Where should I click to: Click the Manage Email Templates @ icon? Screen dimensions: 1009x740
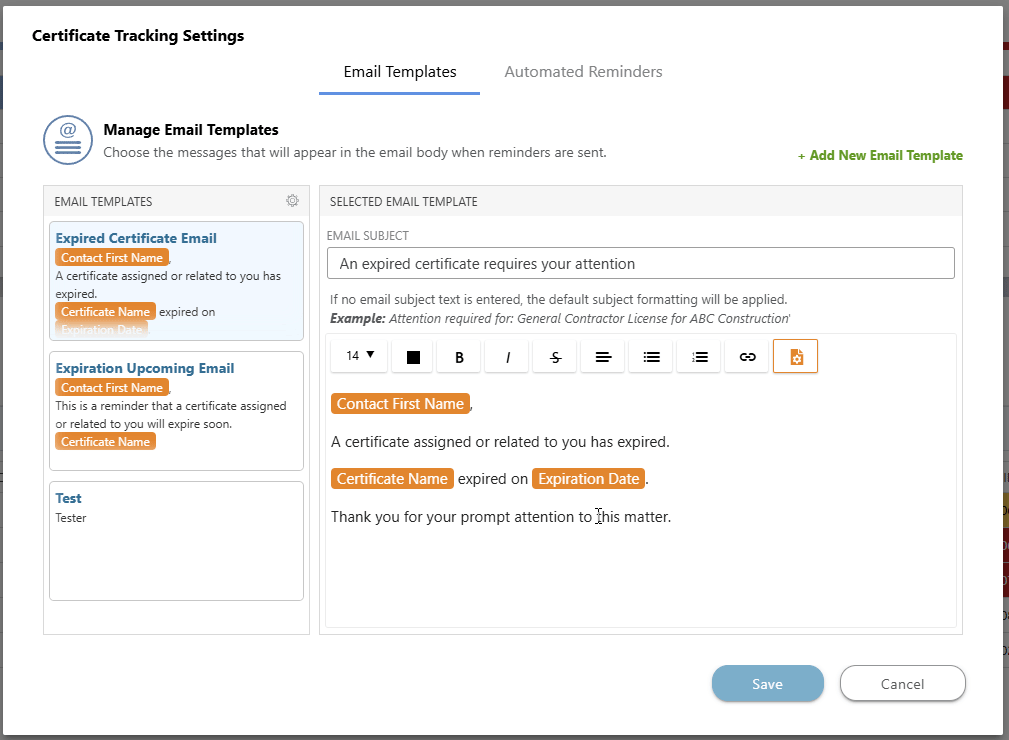click(68, 140)
